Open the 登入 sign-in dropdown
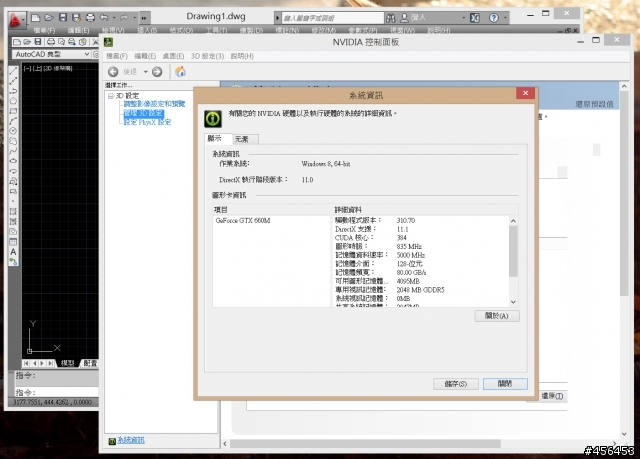The image size is (640, 459). pos(463,18)
